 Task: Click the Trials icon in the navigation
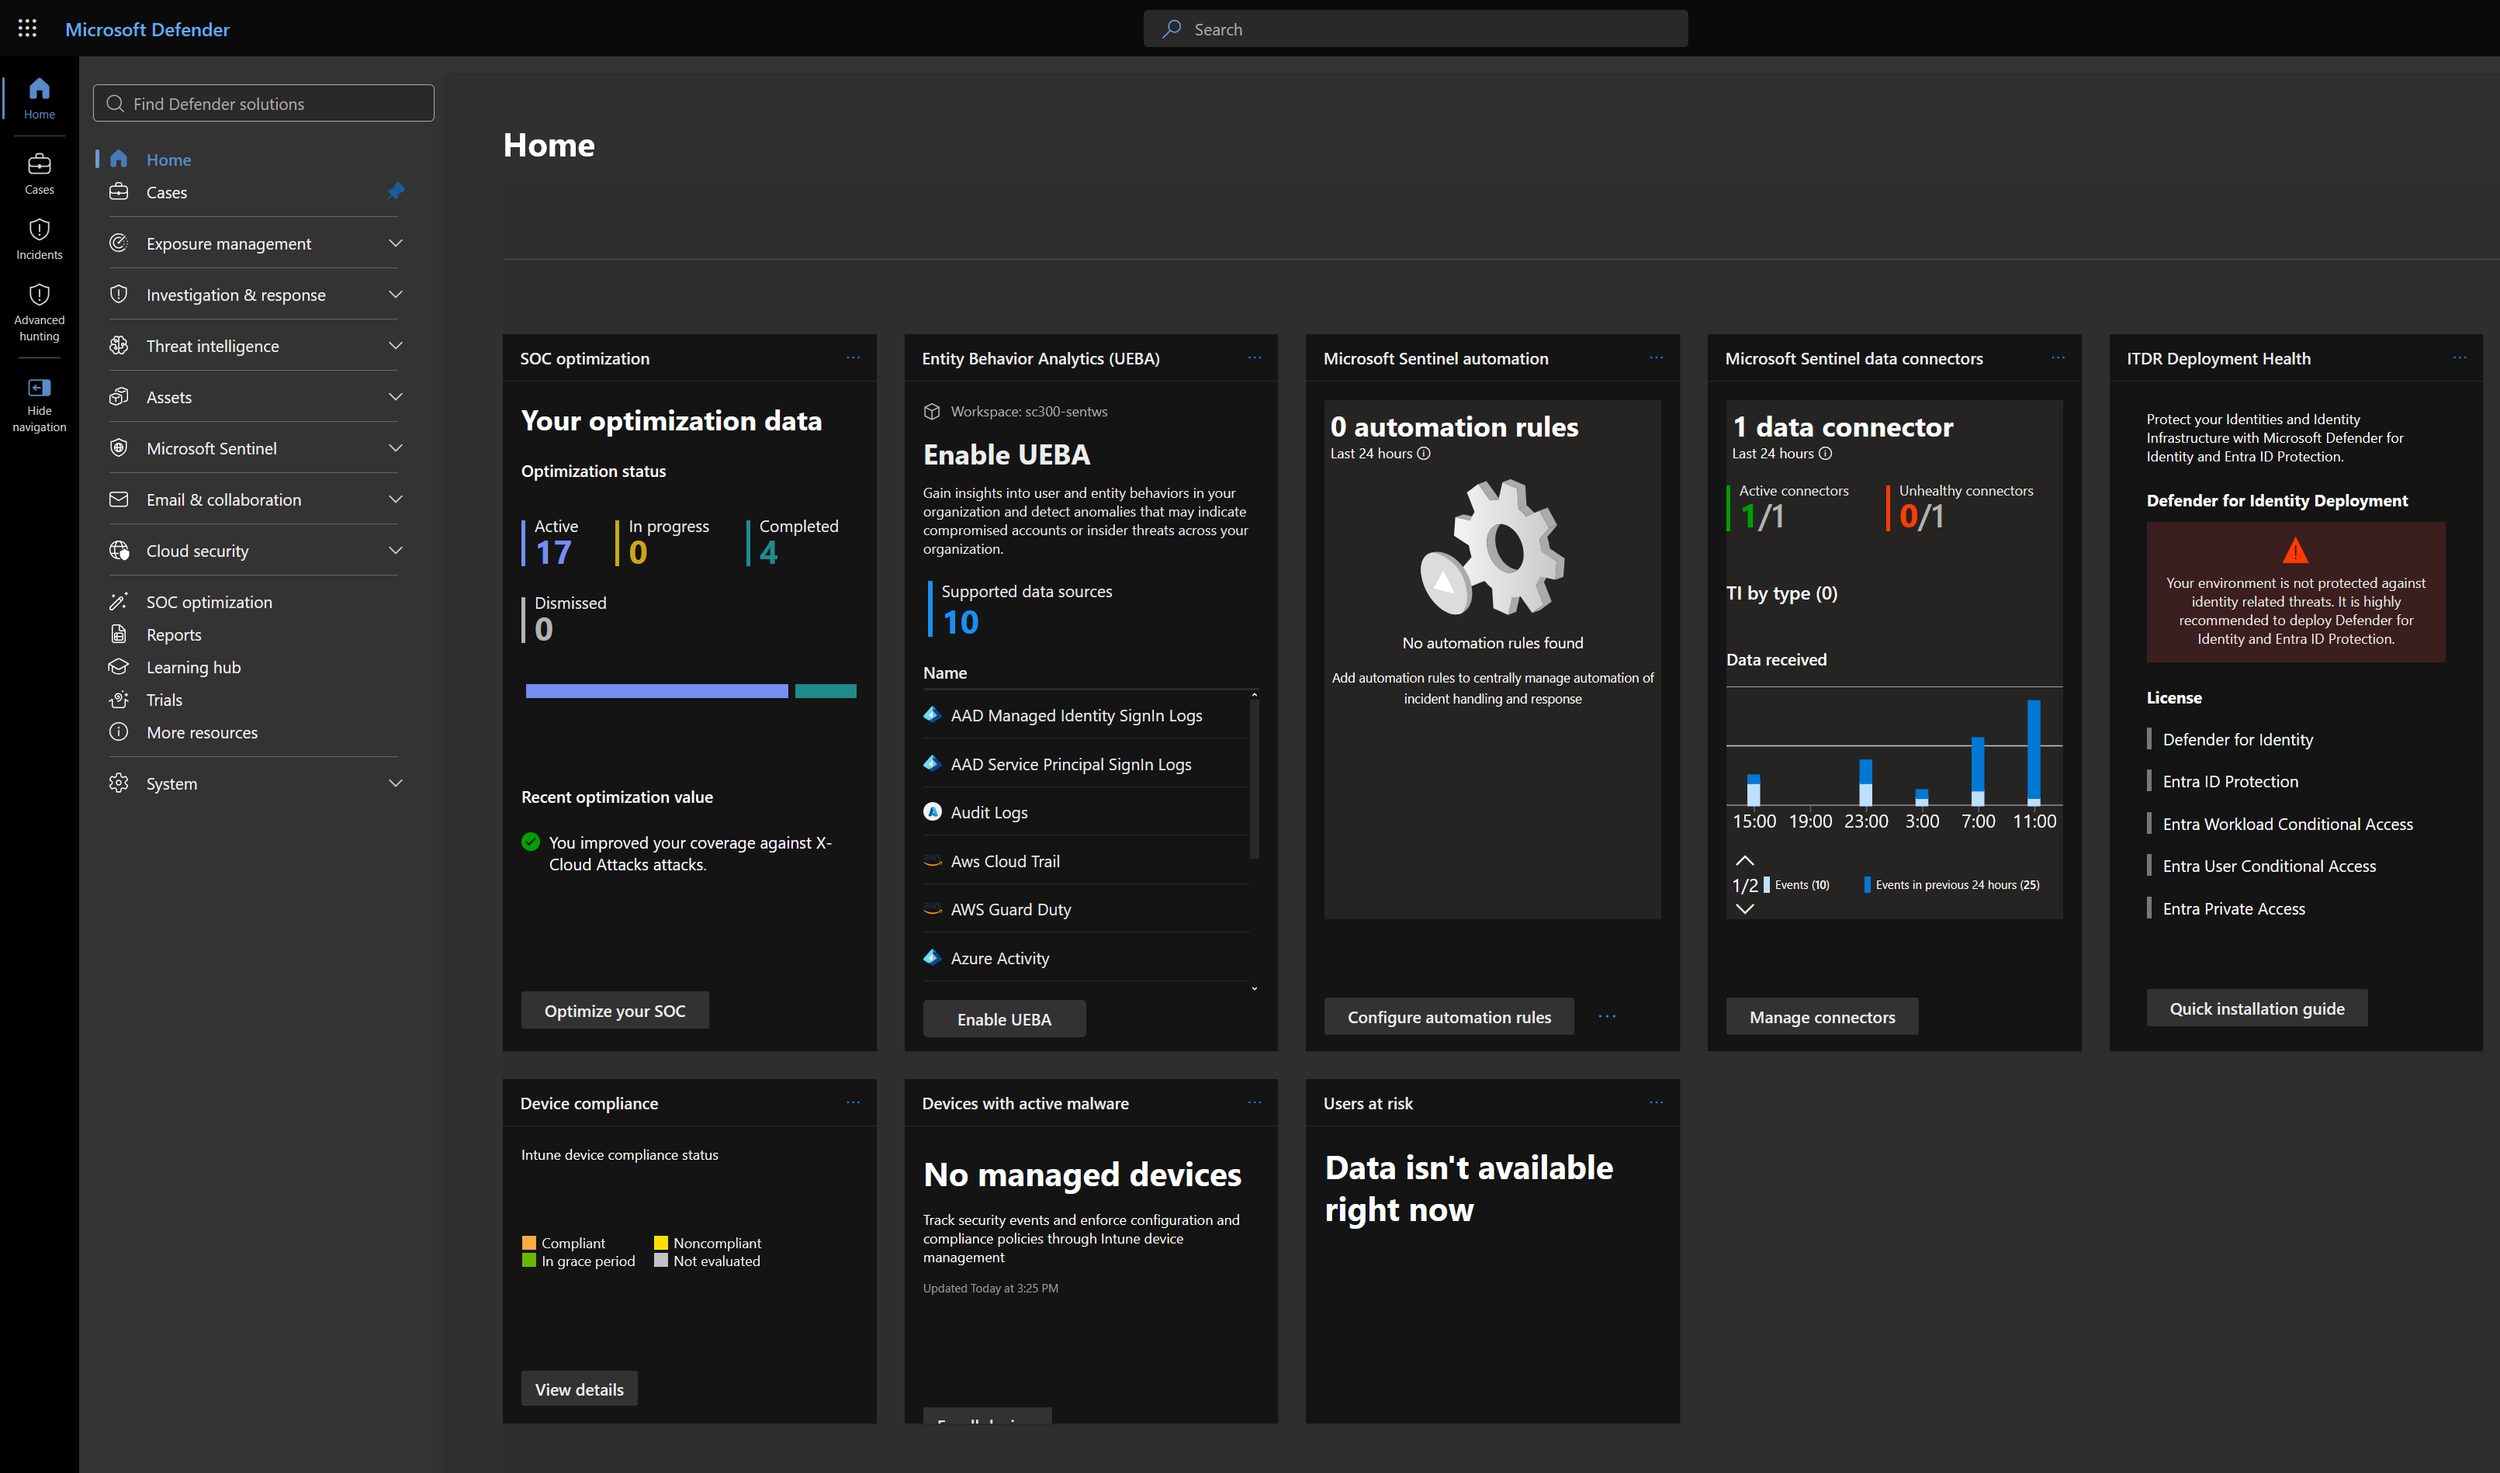point(119,699)
